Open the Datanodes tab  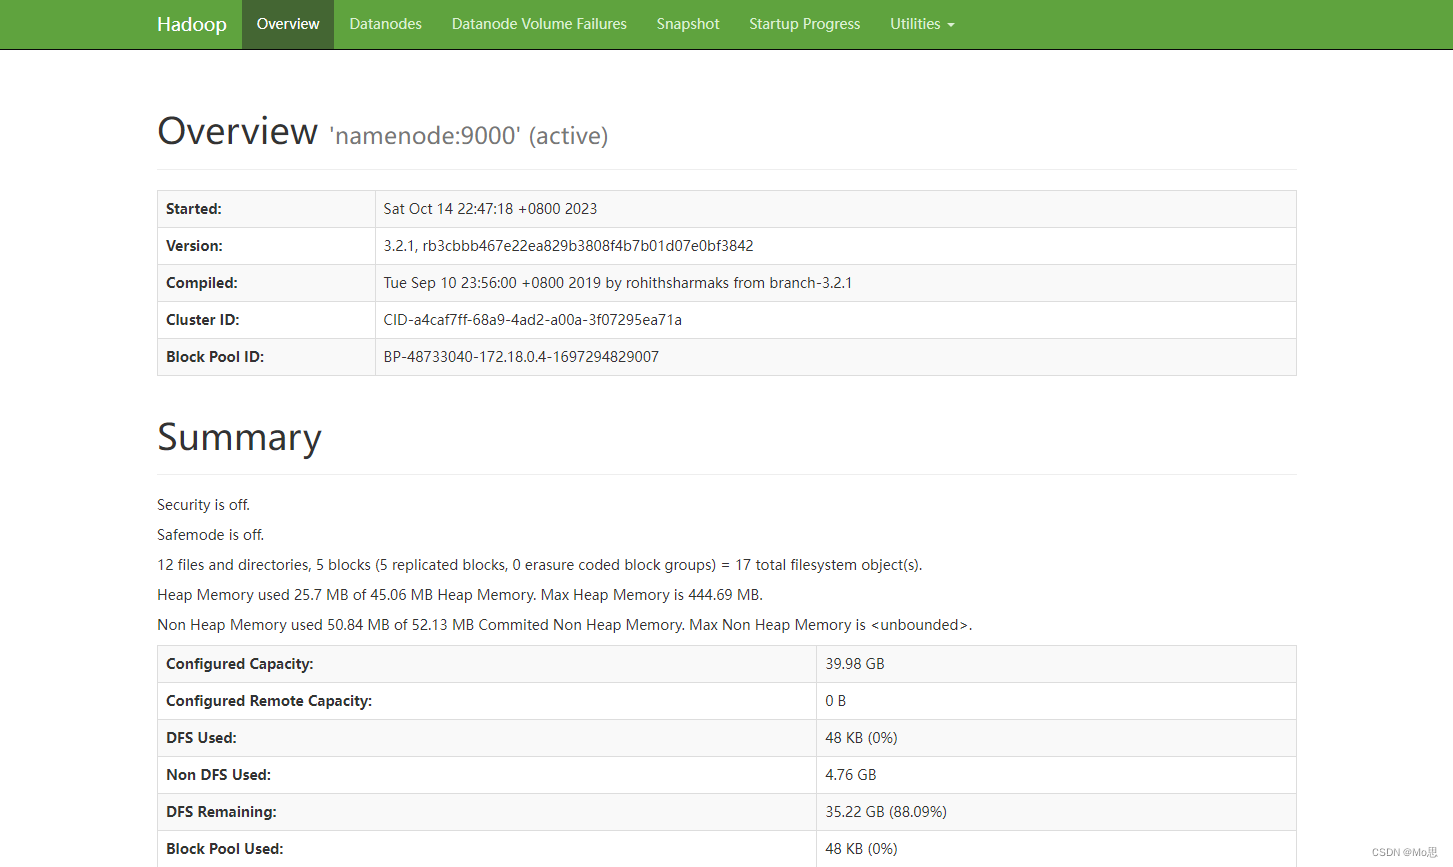385,24
